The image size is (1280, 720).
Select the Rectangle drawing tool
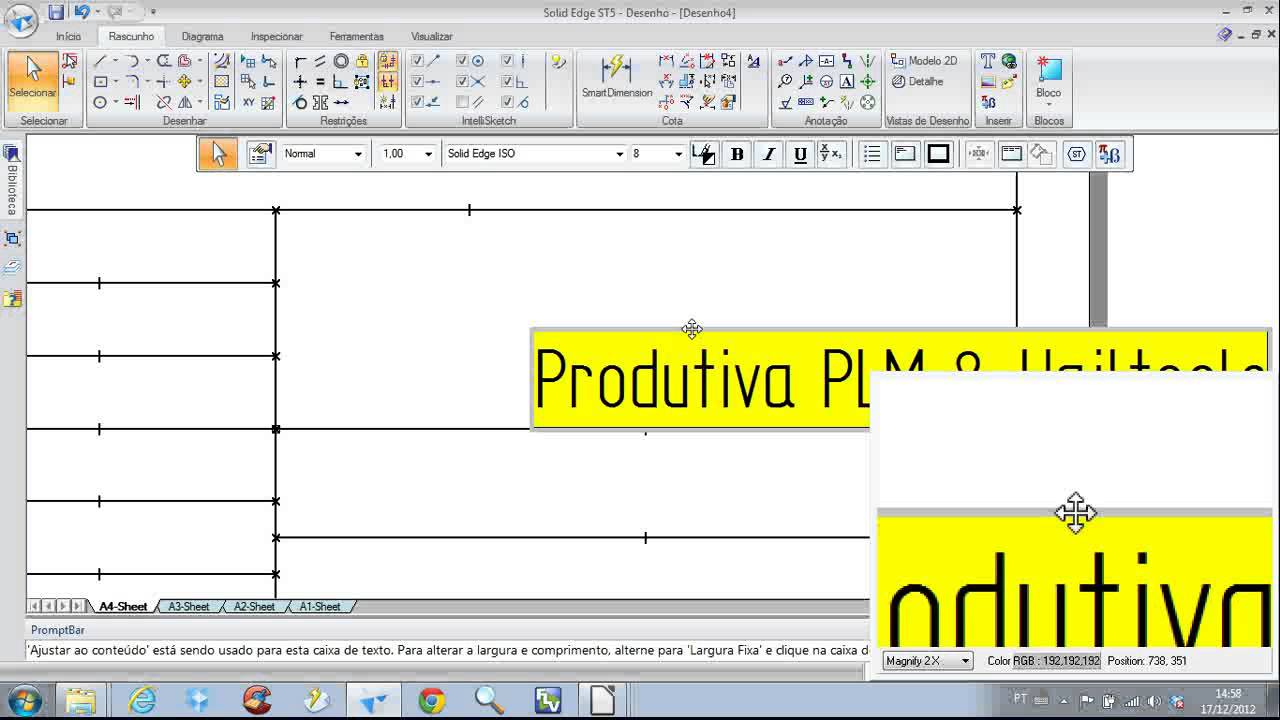coord(100,82)
